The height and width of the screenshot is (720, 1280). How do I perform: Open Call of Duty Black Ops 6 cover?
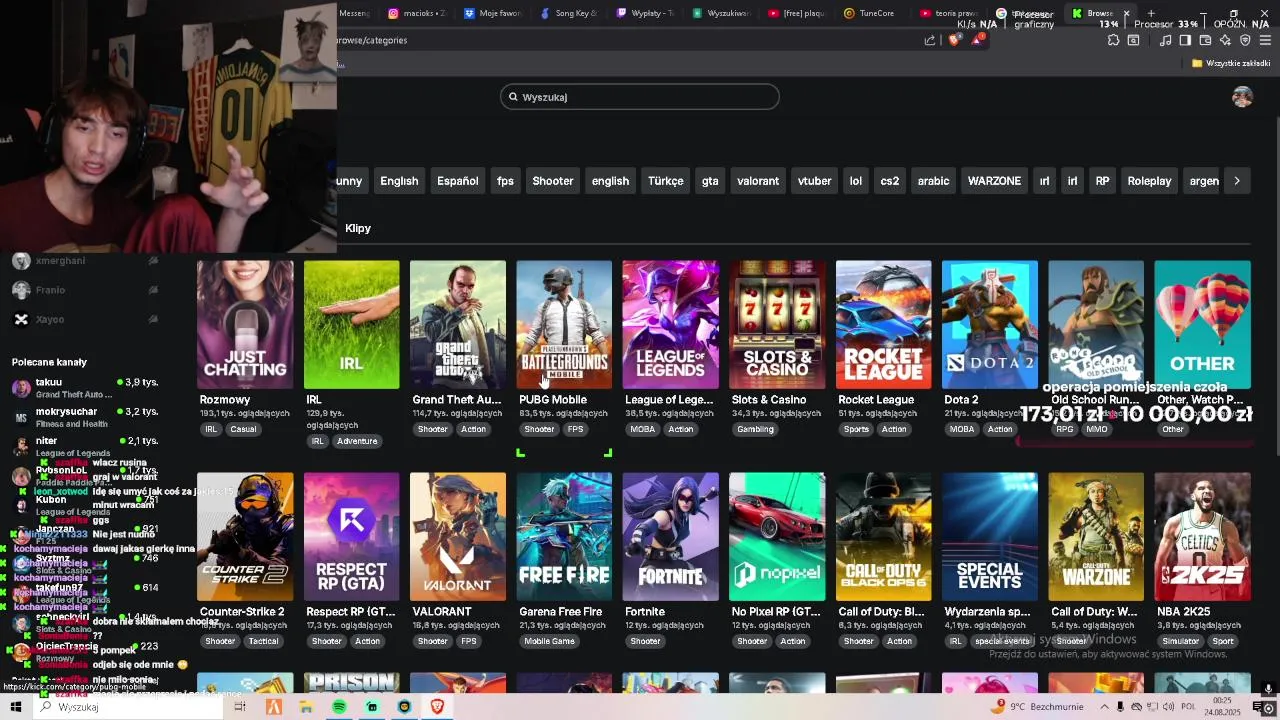883,537
